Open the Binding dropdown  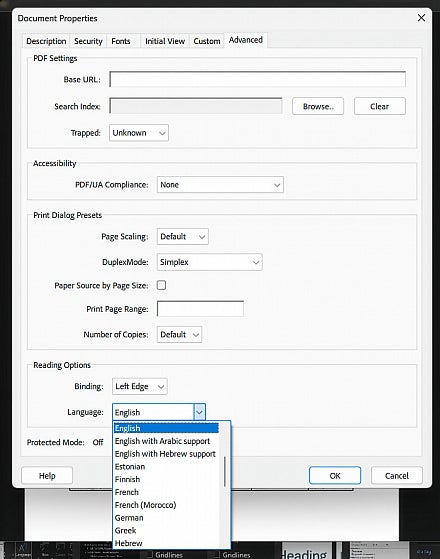(140, 386)
